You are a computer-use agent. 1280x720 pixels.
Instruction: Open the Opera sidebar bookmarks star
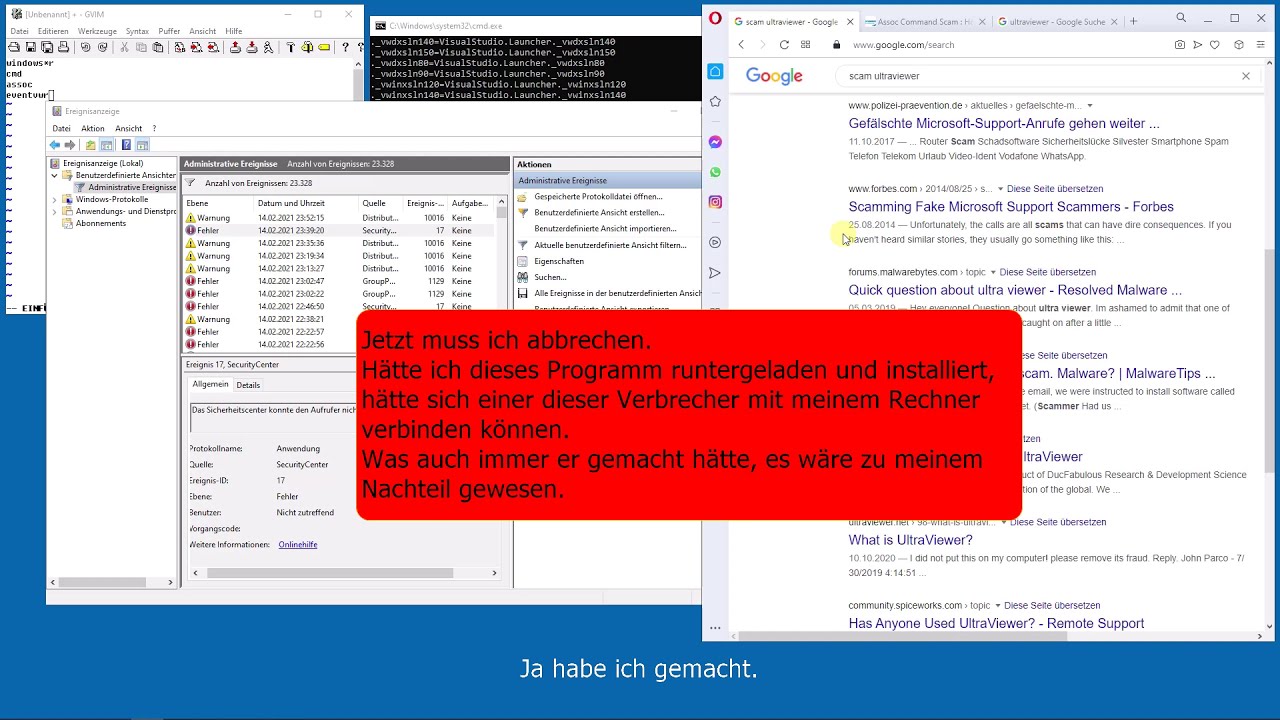point(715,102)
